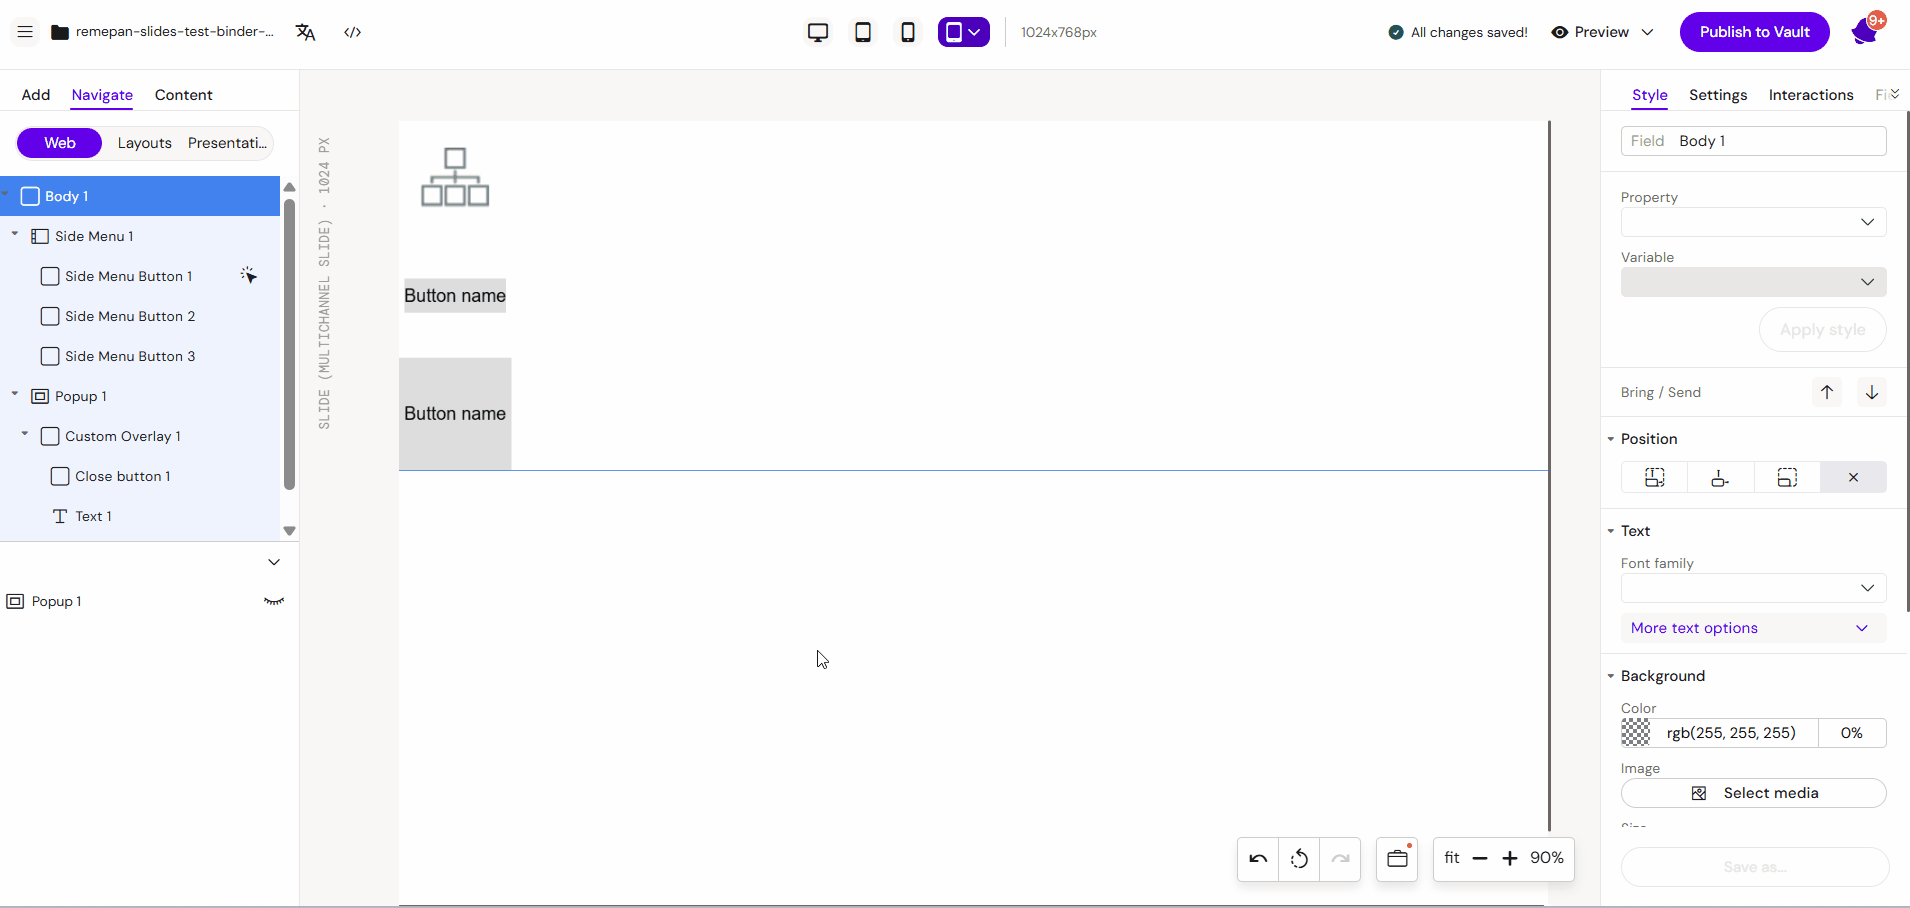Open the Style tab
1910x908 pixels.
pyautogui.click(x=1650, y=95)
